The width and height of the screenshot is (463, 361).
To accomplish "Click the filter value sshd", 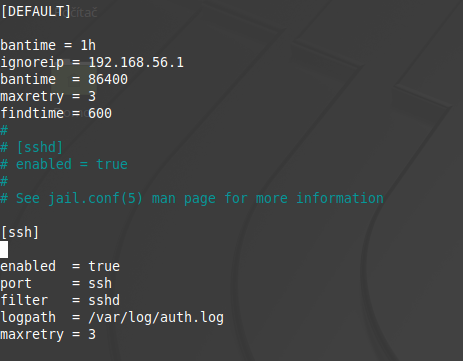I will pyautogui.click(x=104, y=300).
